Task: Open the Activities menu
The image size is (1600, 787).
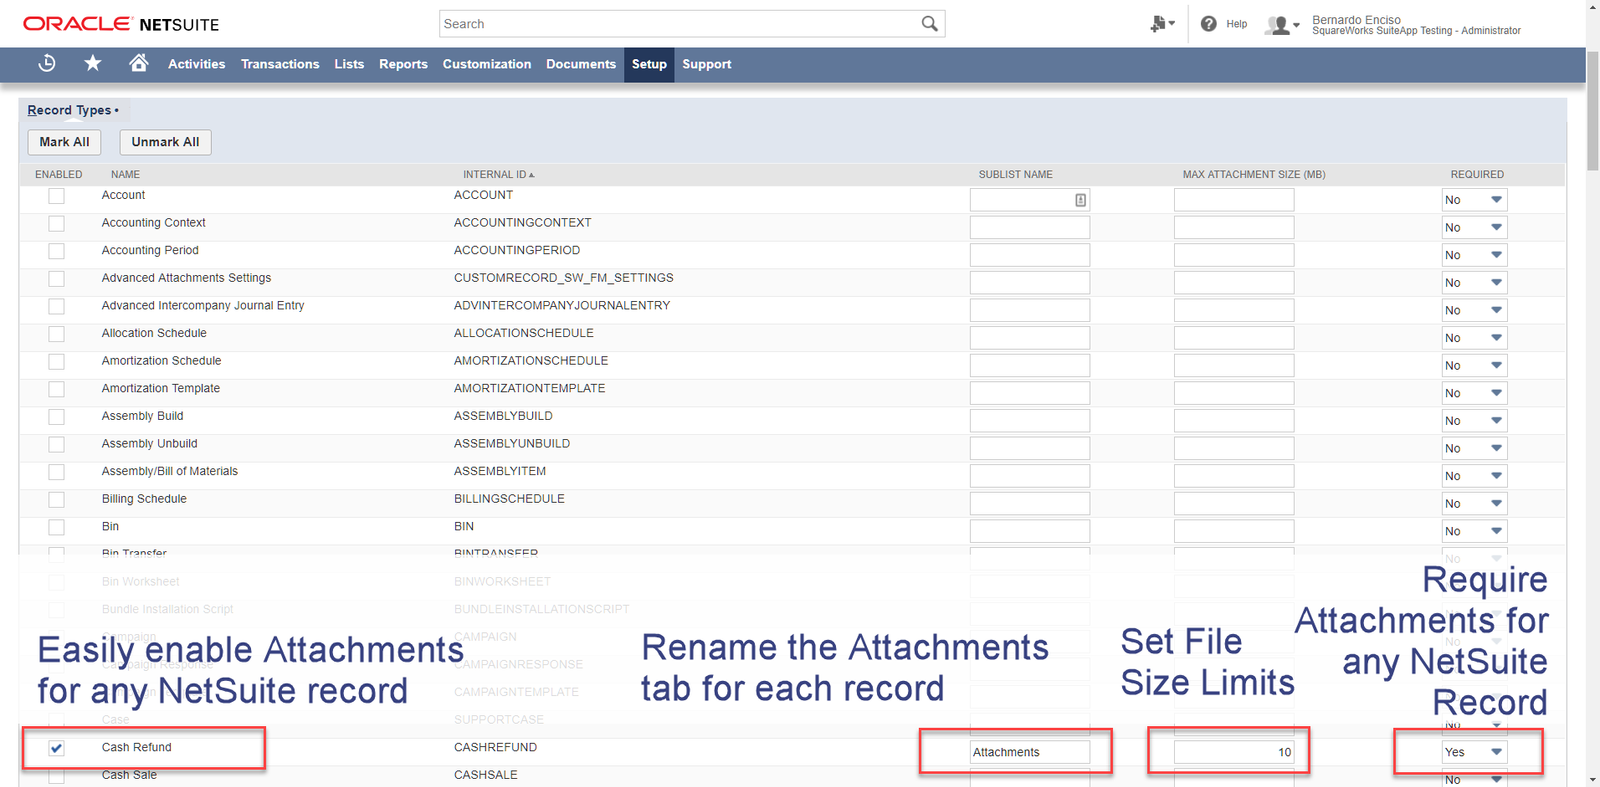Action: pyautogui.click(x=196, y=64)
